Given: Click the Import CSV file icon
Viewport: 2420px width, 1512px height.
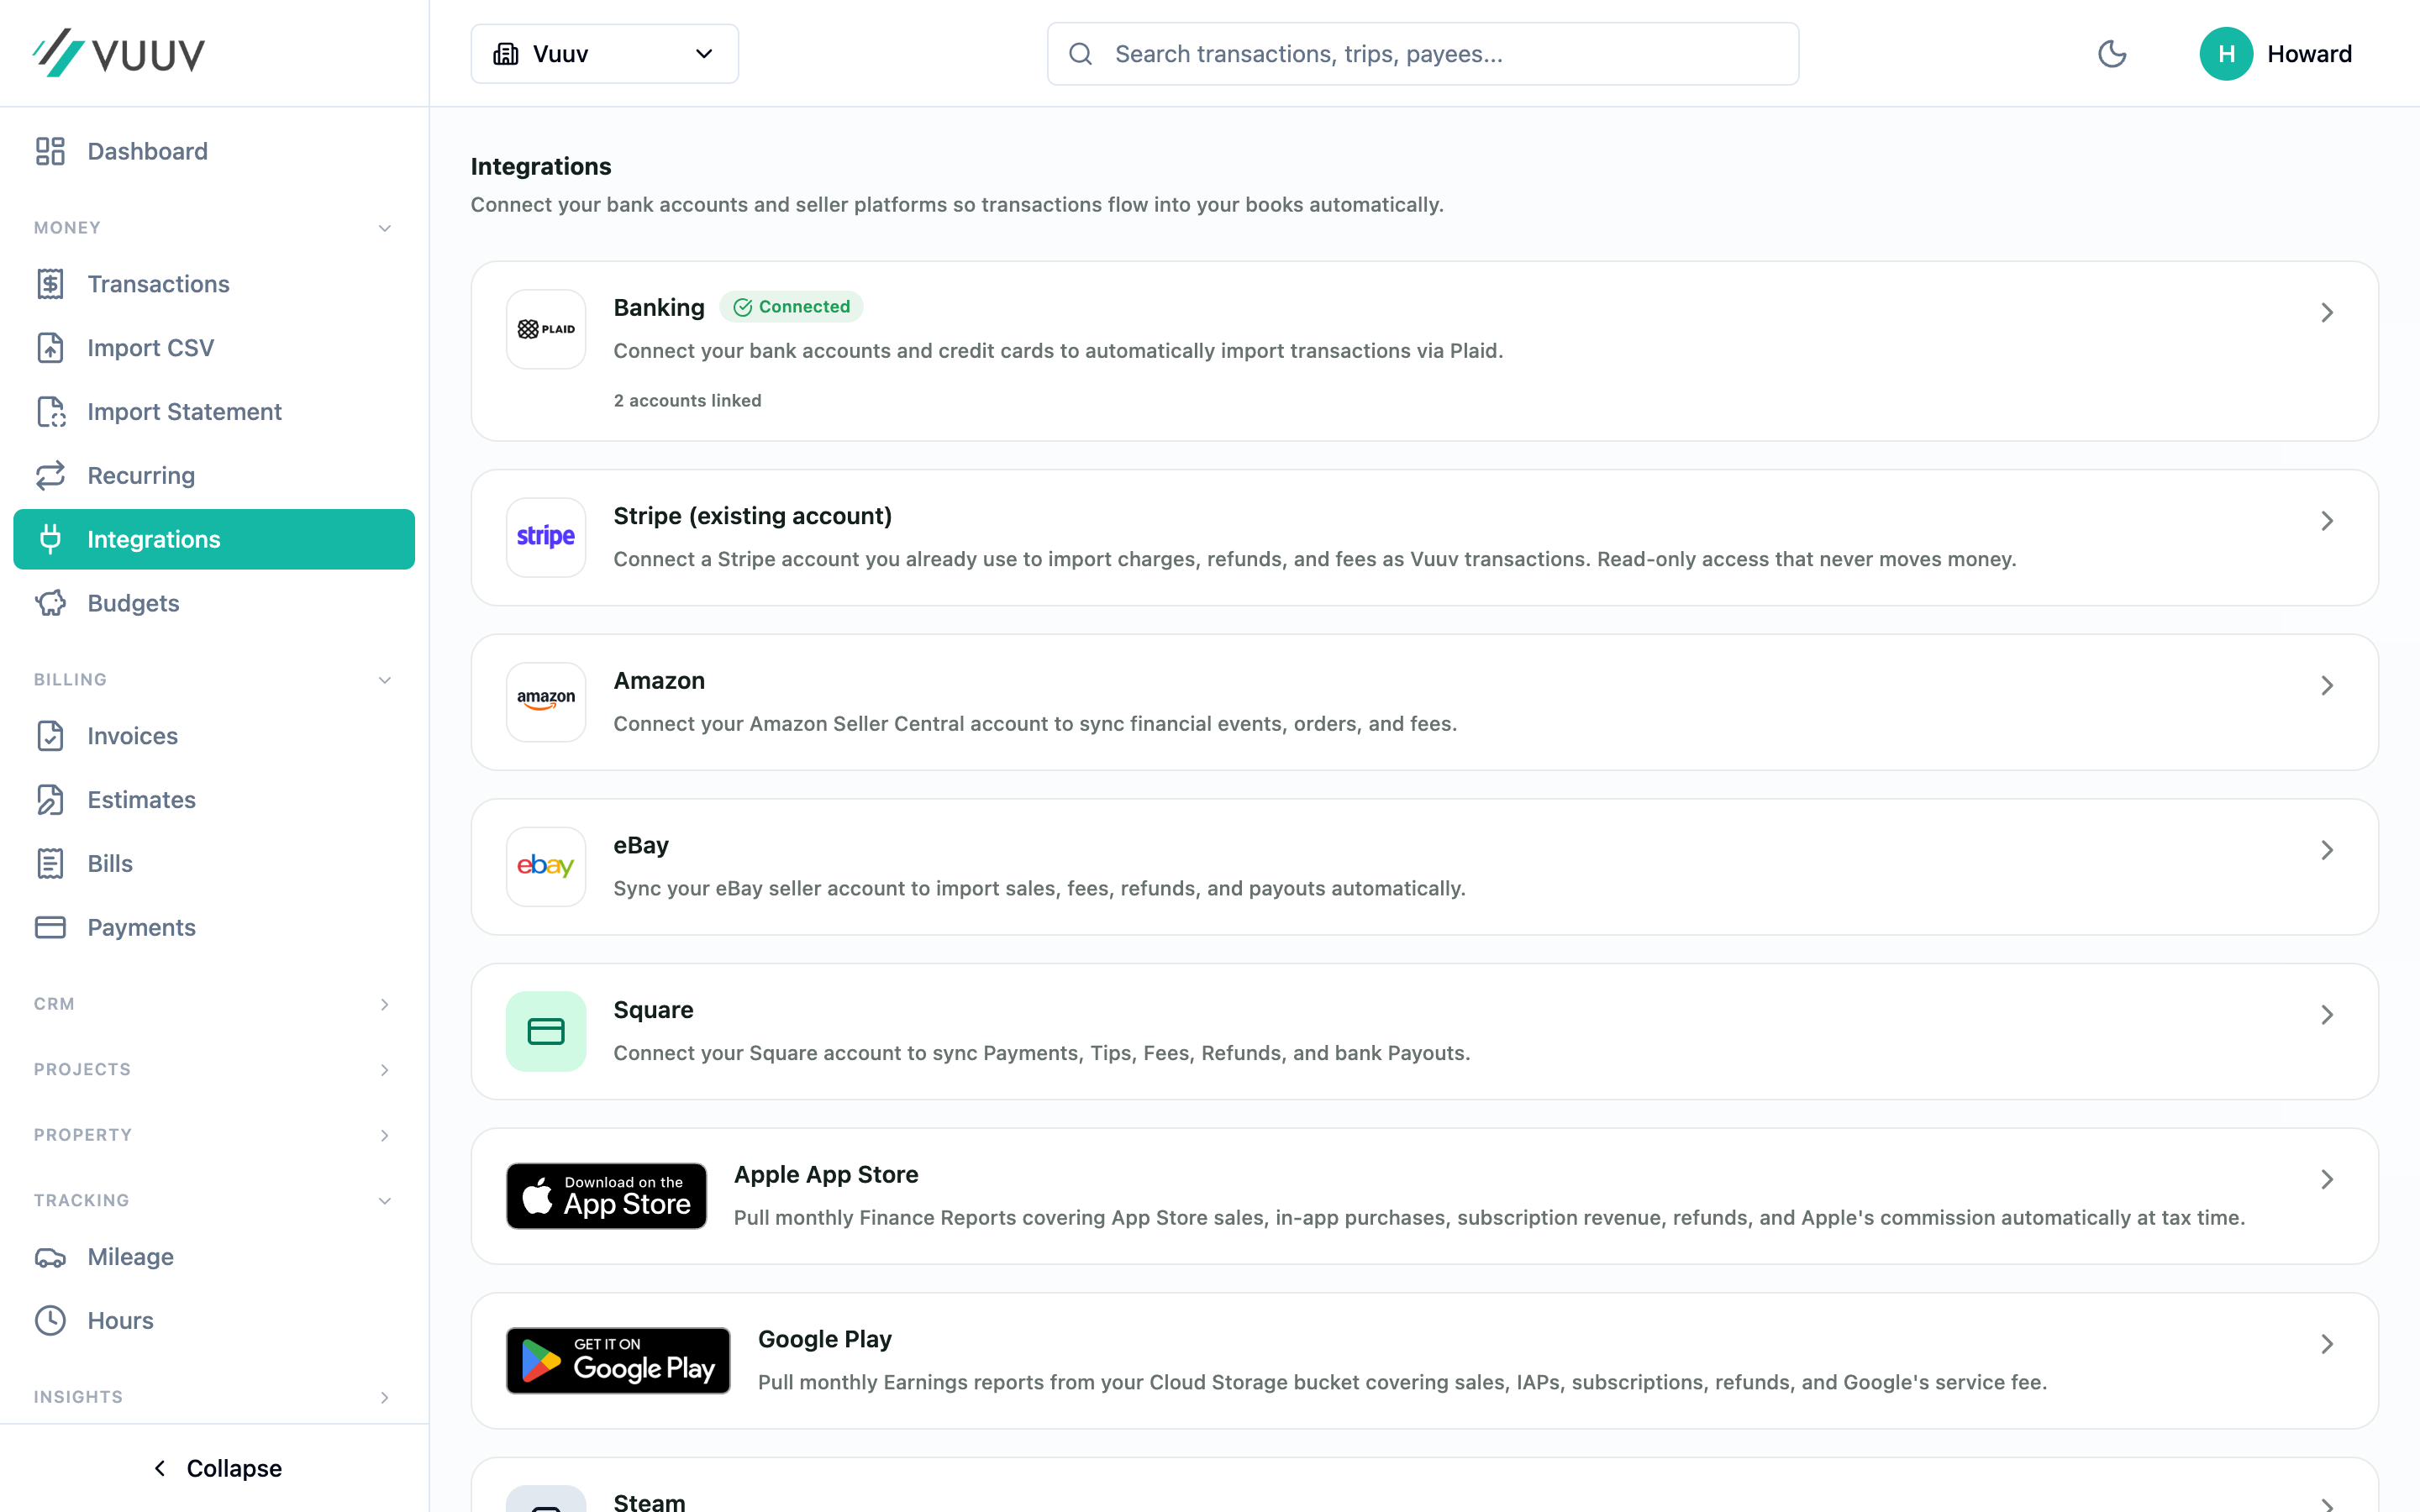Looking at the screenshot, I should (50, 348).
